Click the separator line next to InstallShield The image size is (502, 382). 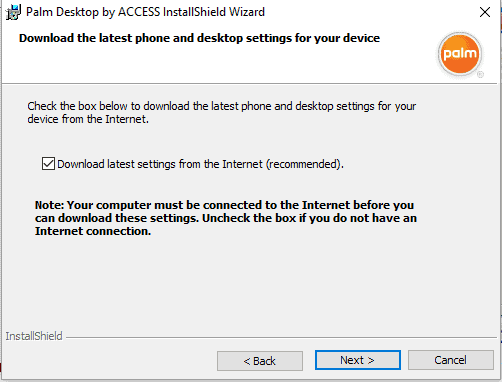pyautogui.click(x=281, y=337)
